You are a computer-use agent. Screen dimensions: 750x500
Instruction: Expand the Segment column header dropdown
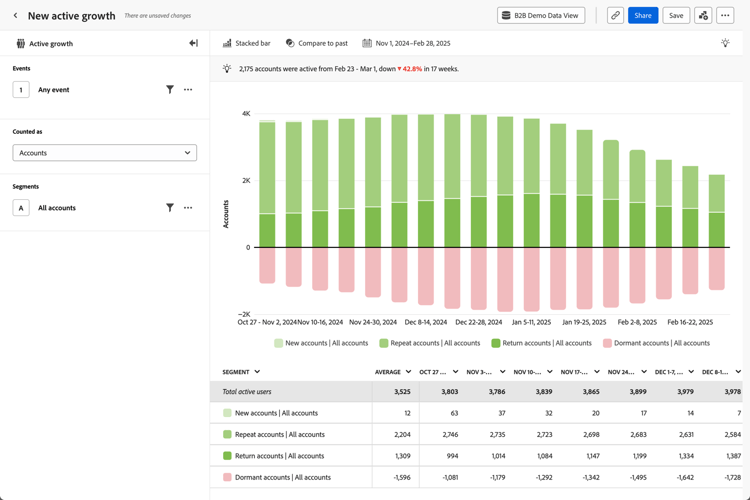coord(257,372)
